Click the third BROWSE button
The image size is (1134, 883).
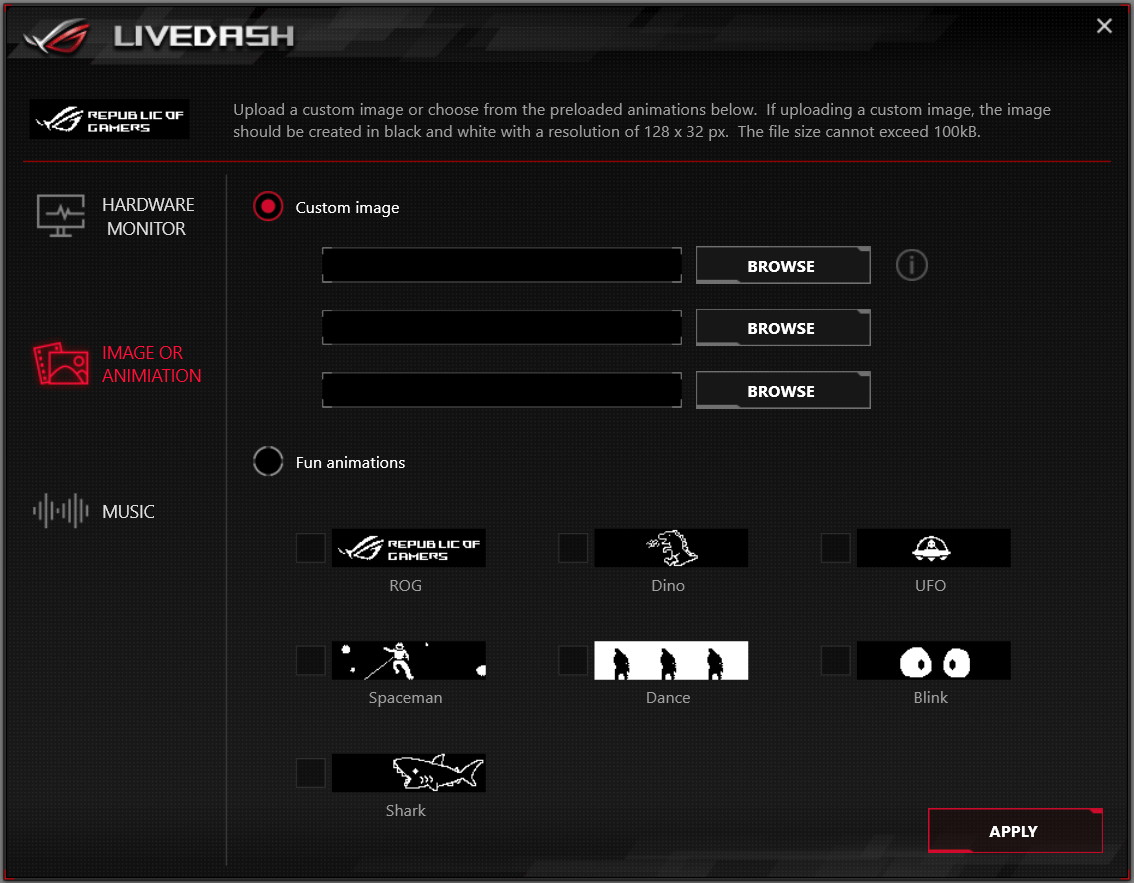tap(783, 391)
